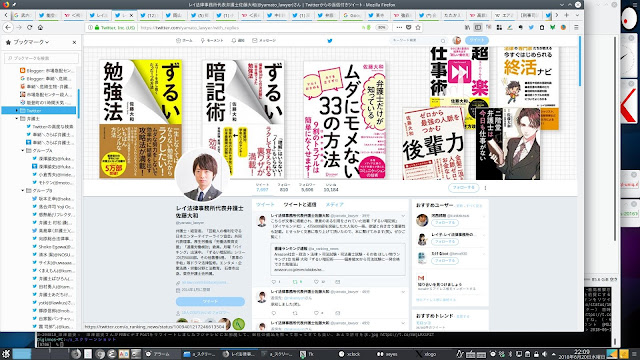Select the ツイートと返信 tab

pos(300,204)
